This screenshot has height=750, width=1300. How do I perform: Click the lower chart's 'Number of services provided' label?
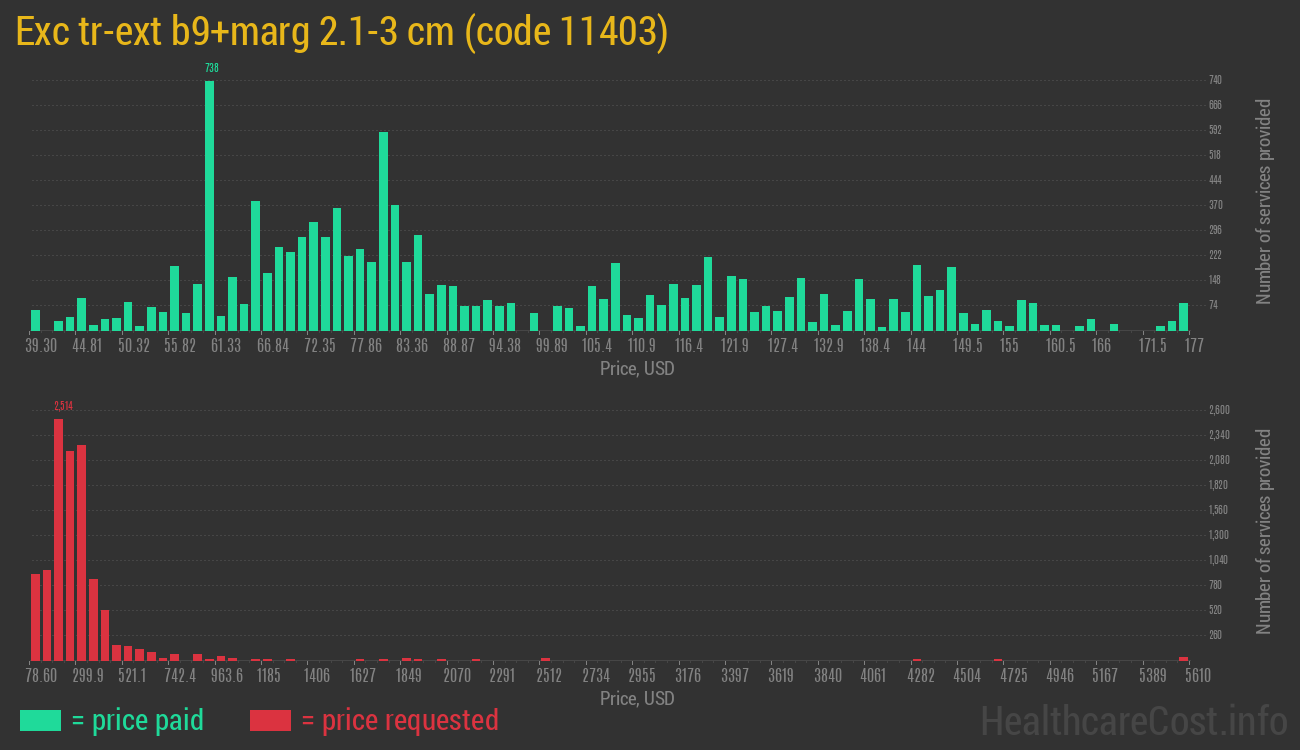[1264, 531]
